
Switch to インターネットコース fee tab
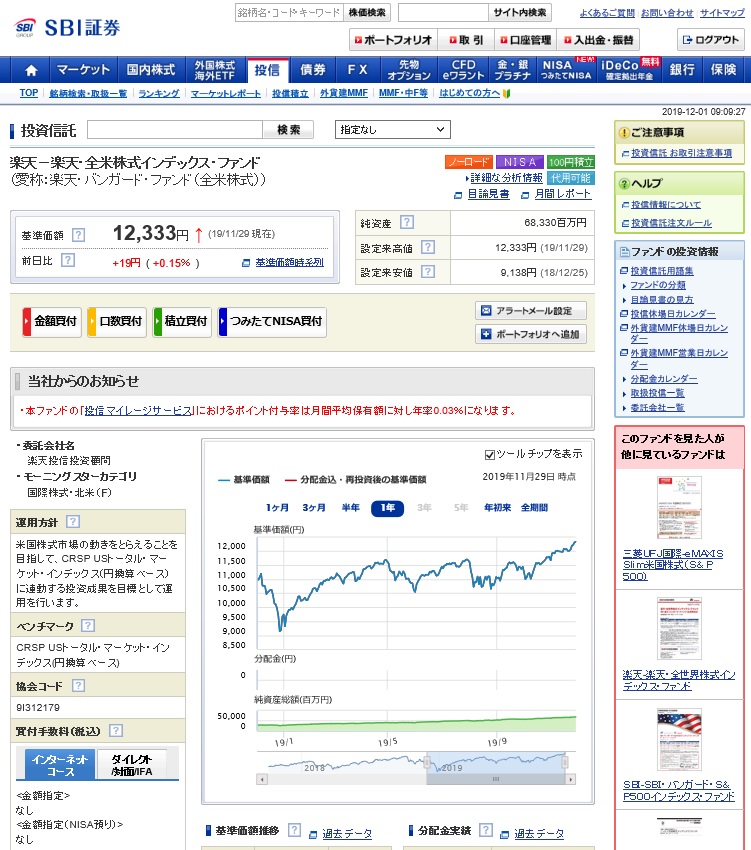tap(60, 765)
